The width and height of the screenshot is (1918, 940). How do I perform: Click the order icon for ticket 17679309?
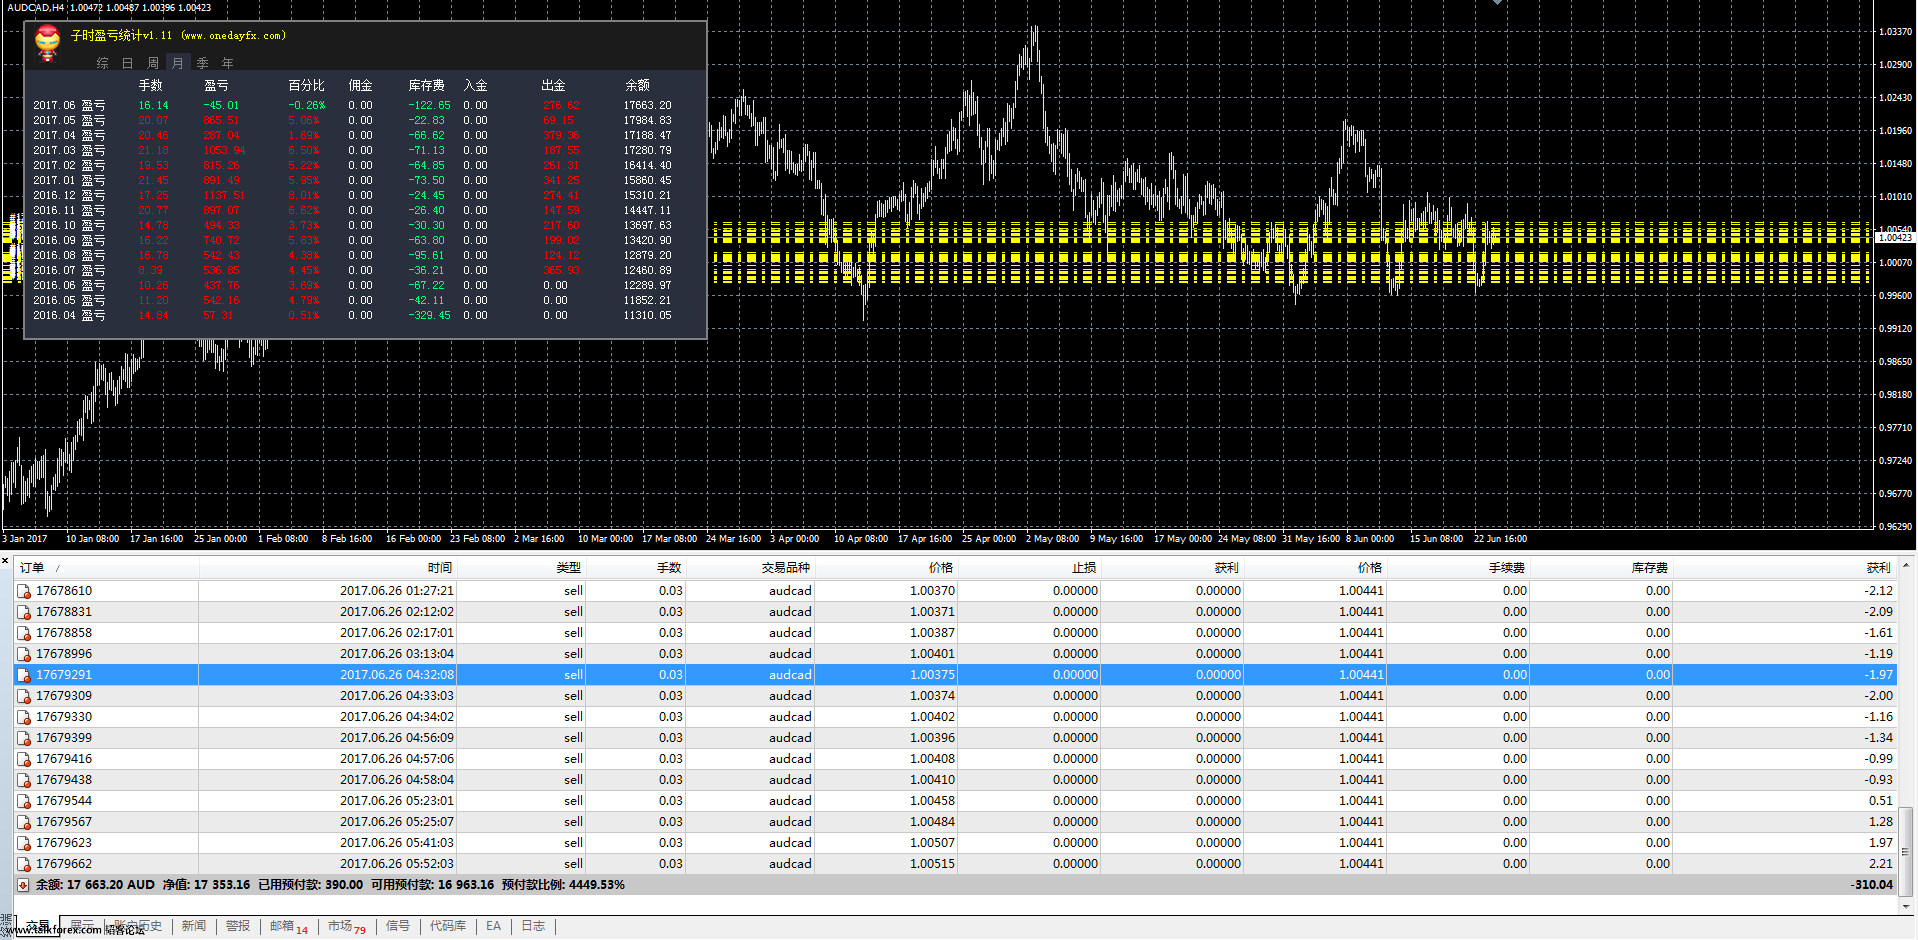click(x=24, y=696)
